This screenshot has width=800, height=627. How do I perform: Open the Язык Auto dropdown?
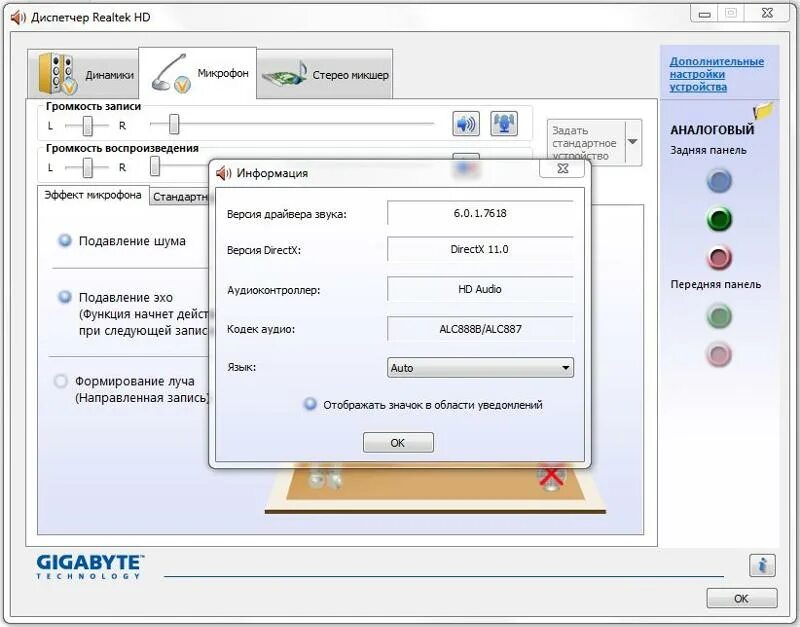point(480,368)
